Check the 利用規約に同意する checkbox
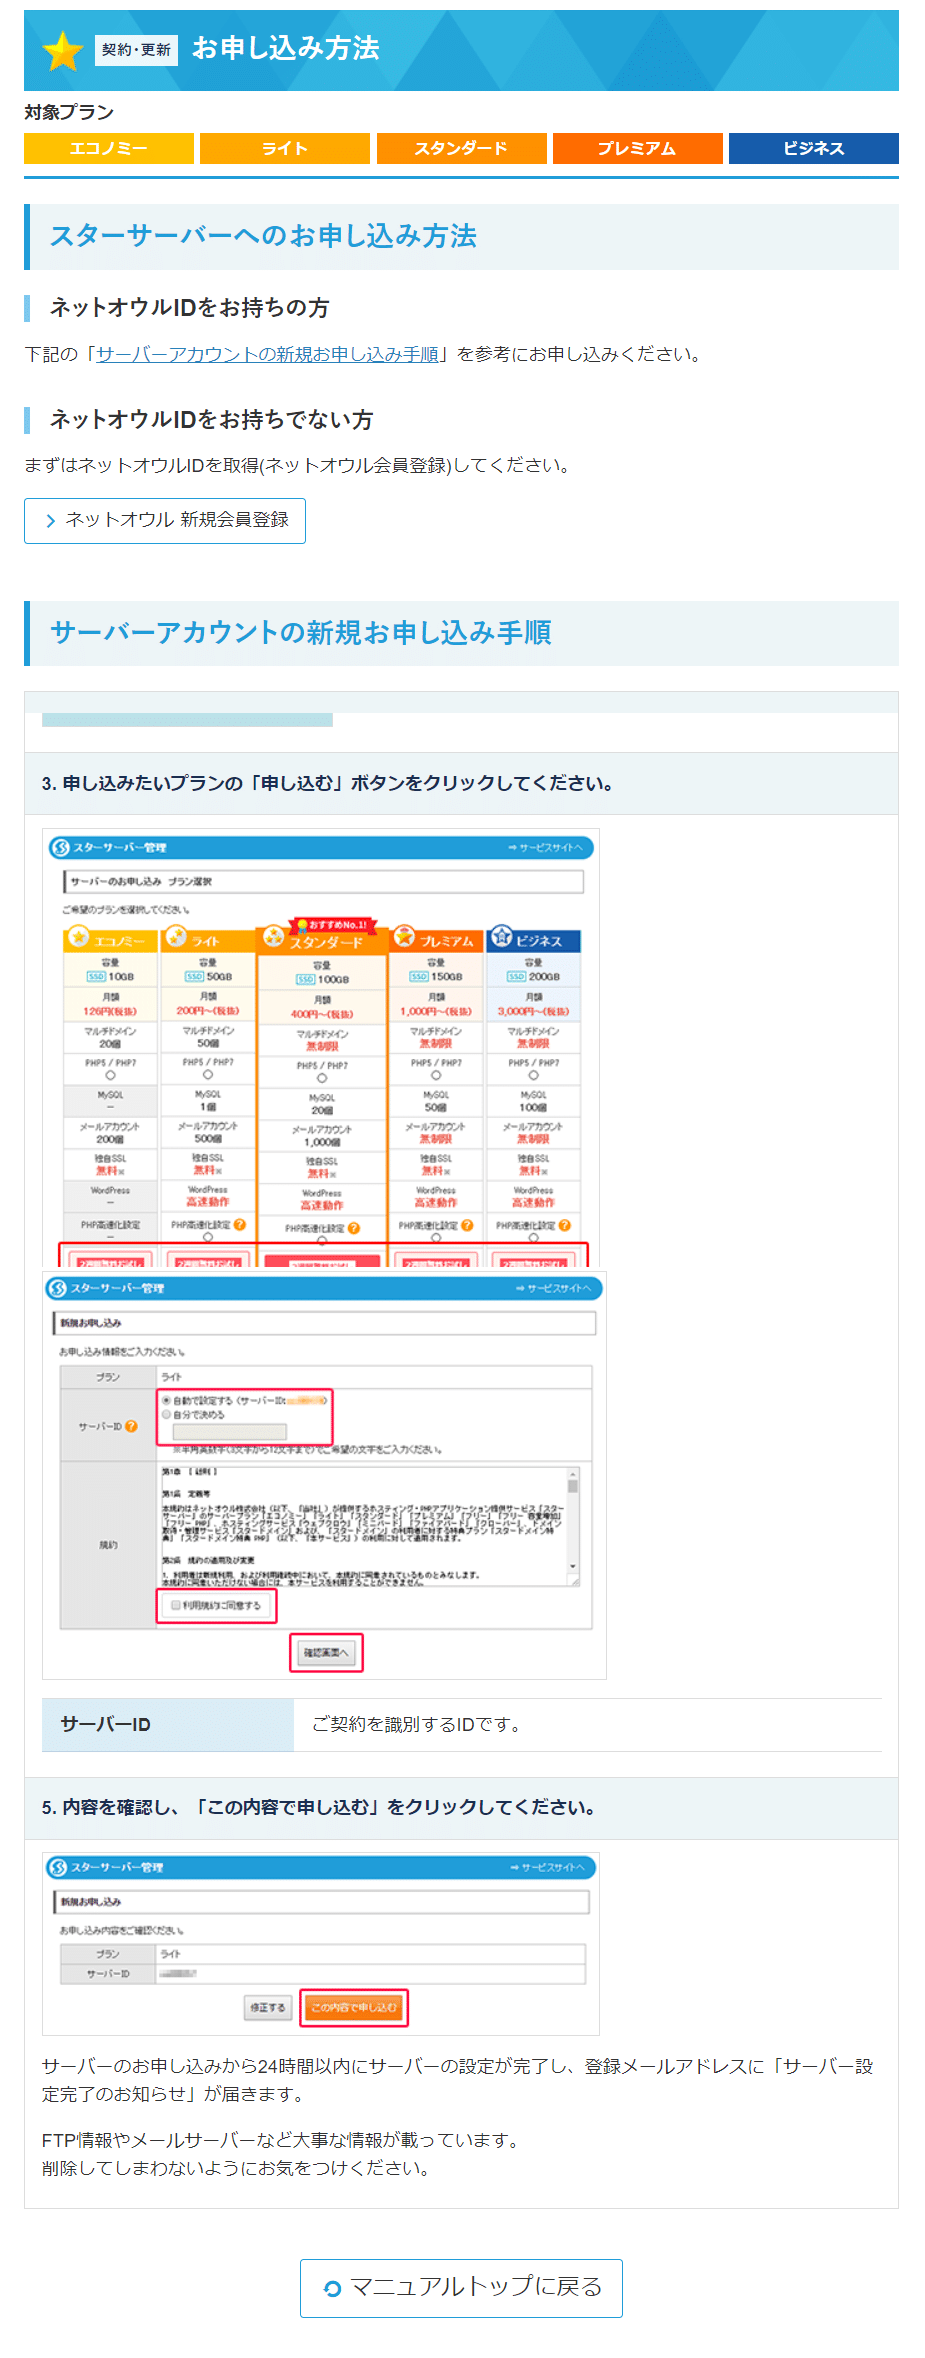The height and width of the screenshot is (2358, 925). 175,1605
